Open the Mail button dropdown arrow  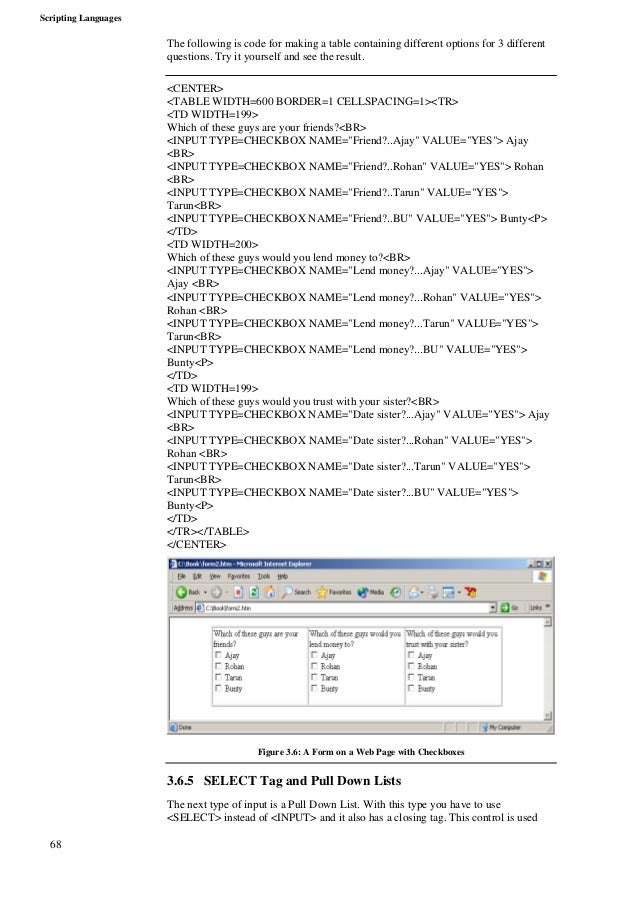[x=423, y=593]
